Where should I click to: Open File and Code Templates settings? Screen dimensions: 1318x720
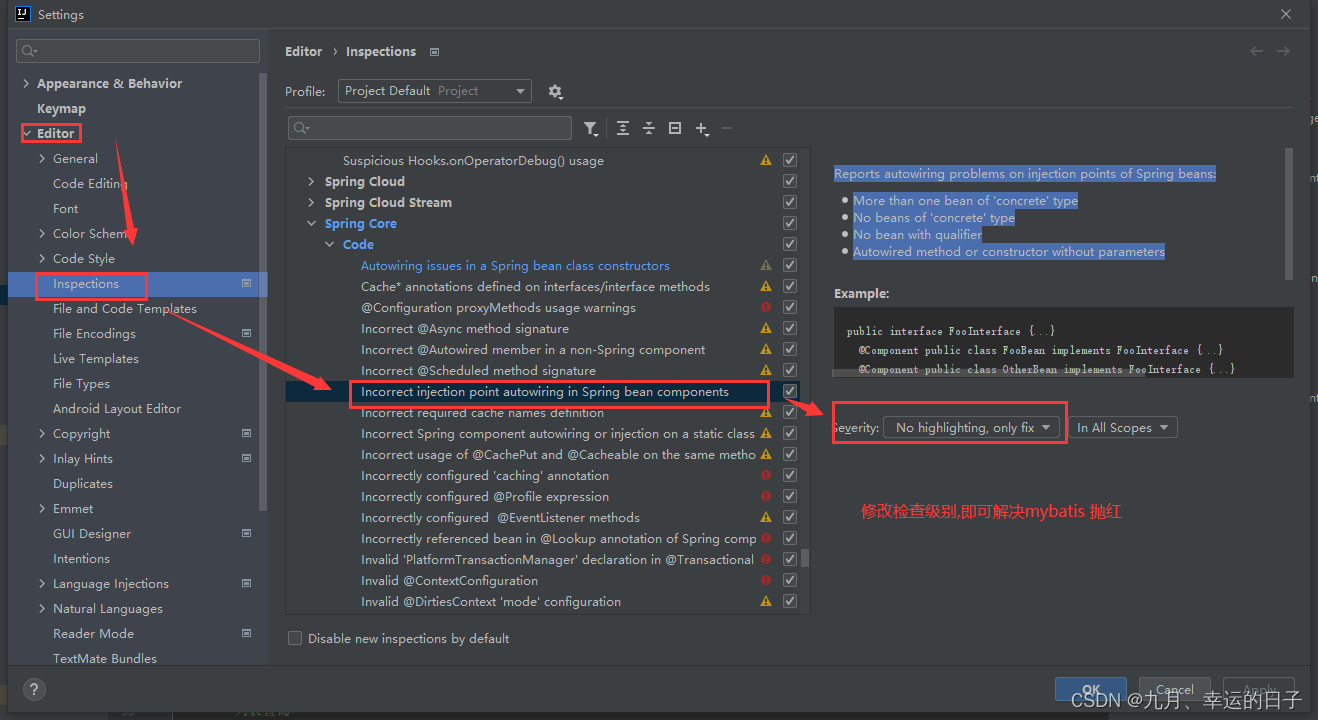125,309
